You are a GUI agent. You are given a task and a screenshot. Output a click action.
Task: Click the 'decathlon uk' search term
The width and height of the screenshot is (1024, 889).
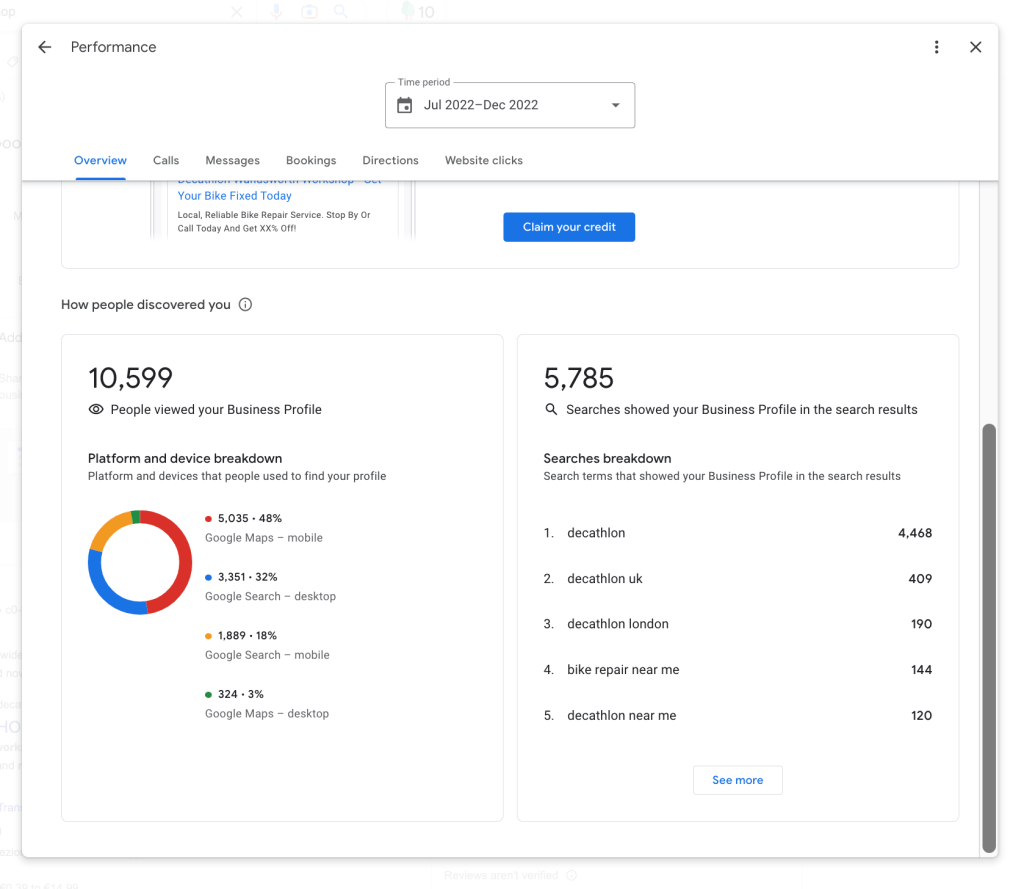605,579
